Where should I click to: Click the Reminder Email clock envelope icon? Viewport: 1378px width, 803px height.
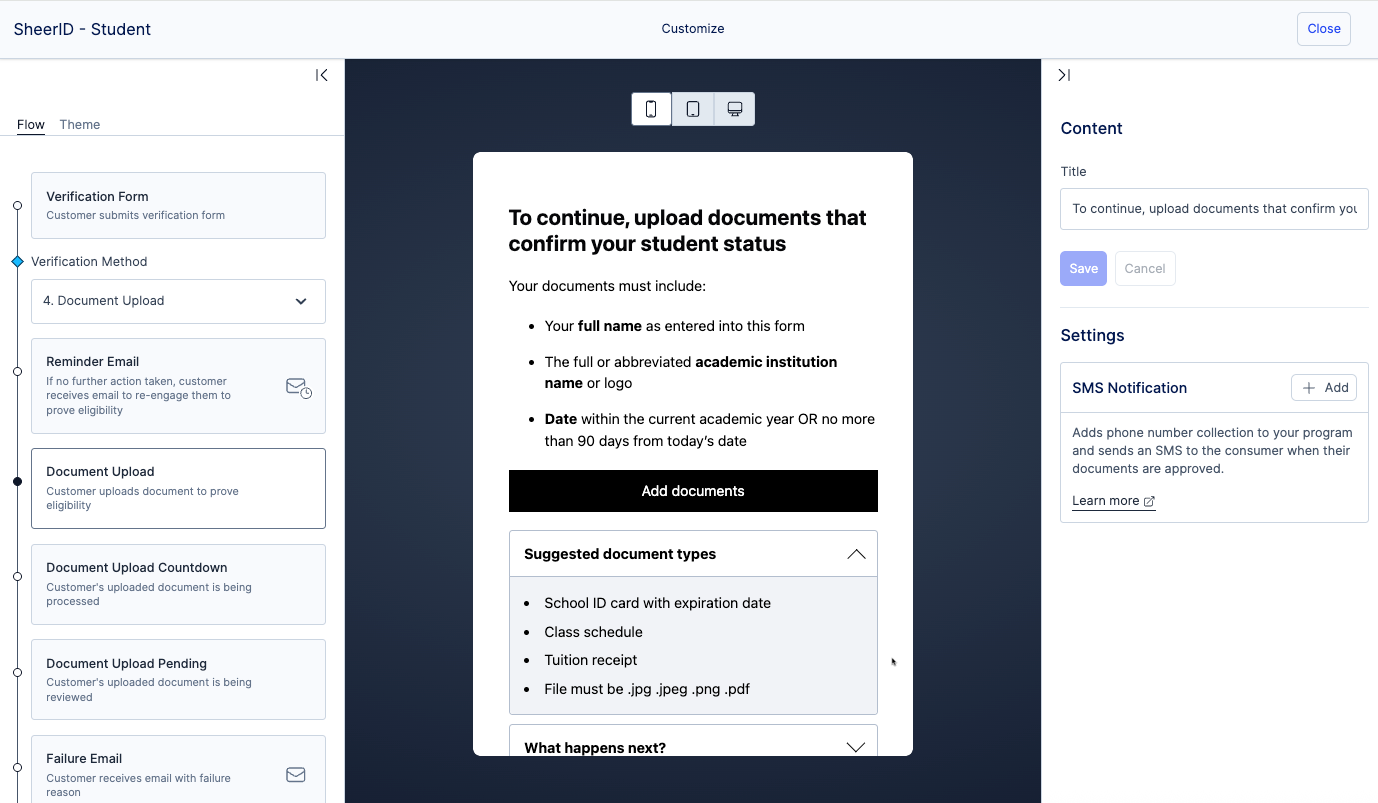(x=298, y=388)
